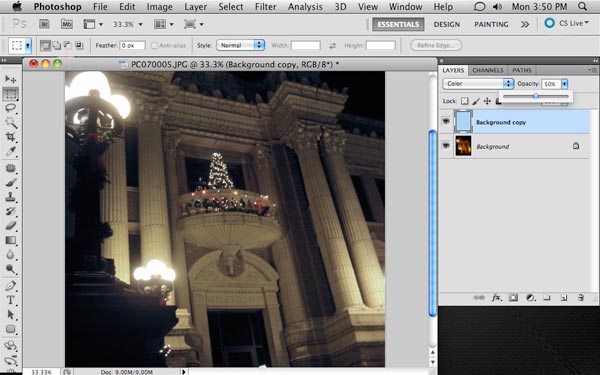The height and width of the screenshot is (375, 600).
Task: Select the Eyedropper tool
Action: pyautogui.click(x=10, y=152)
